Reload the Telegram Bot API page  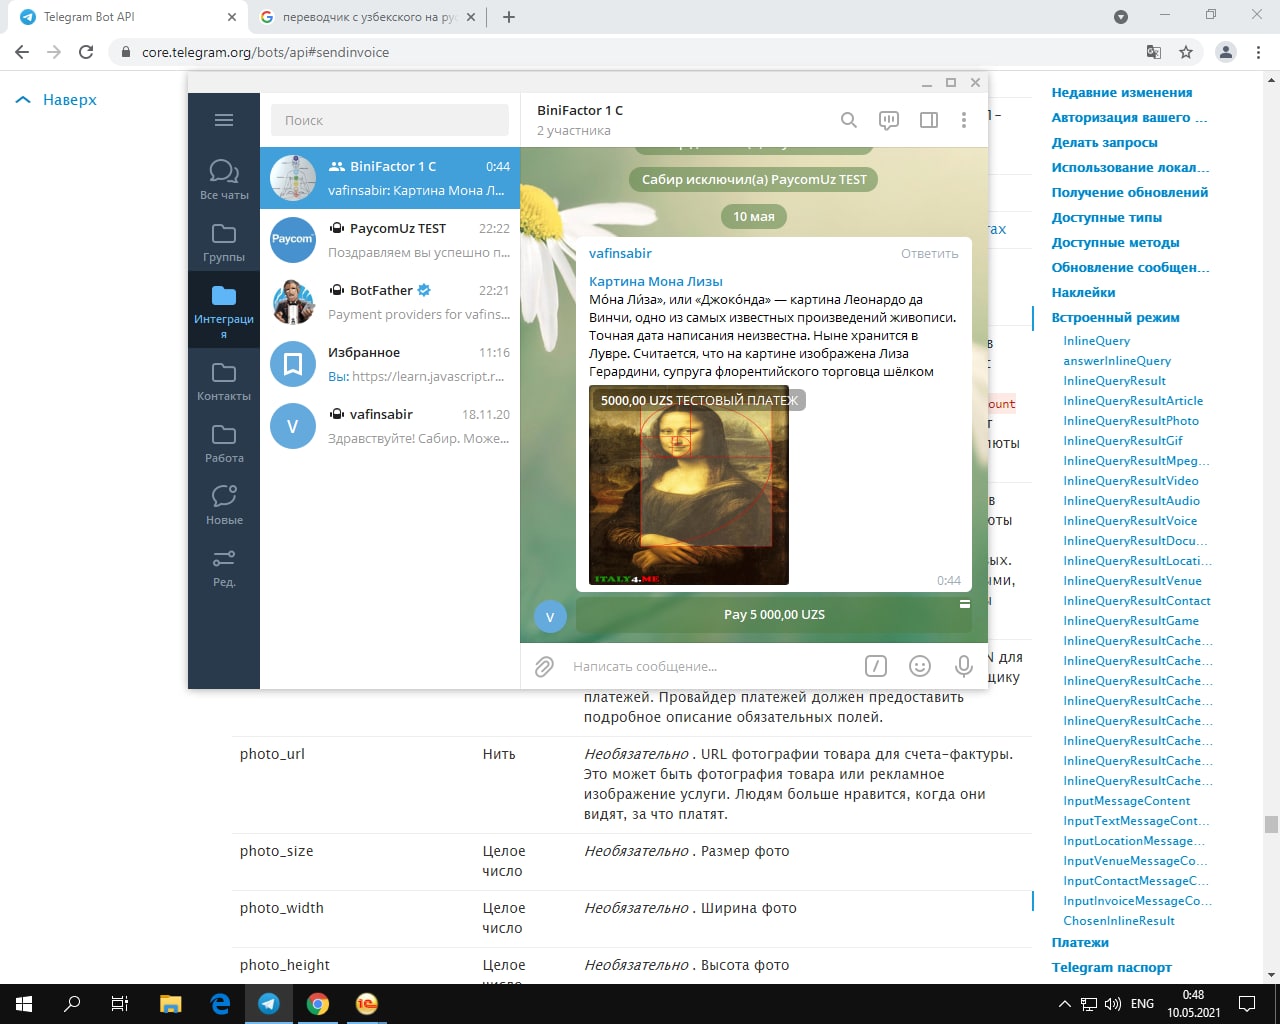(x=87, y=52)
